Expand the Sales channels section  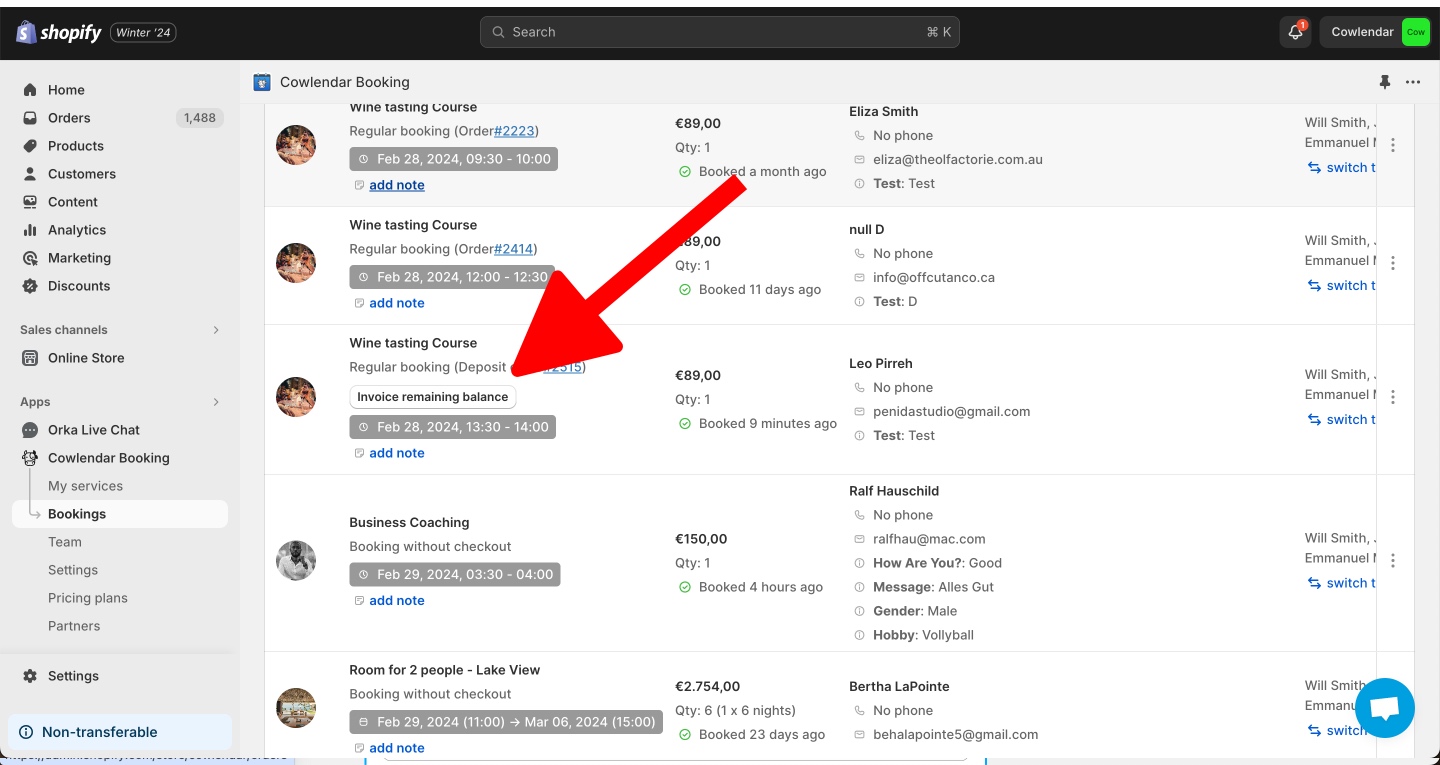coord(216,330)
